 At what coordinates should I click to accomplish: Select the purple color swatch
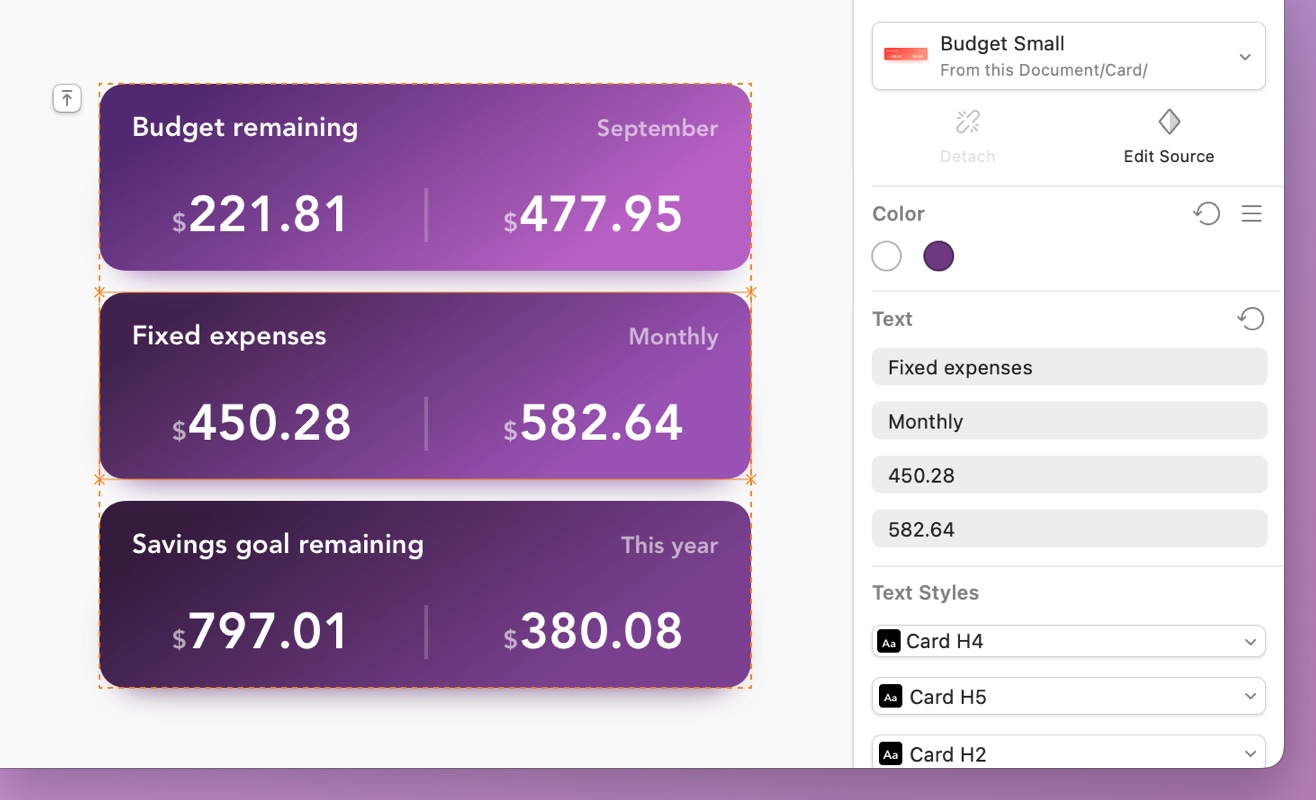[938, 257]
